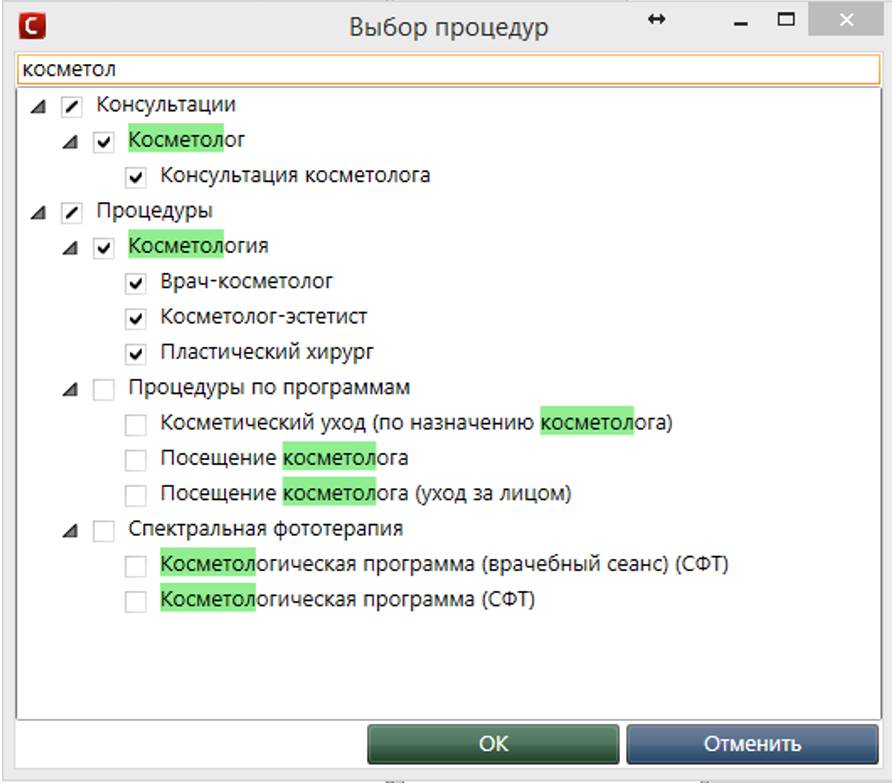Screen dimensions: 892x784
Task: Check the Посещение косметолога checkbox
Action: 136,460
